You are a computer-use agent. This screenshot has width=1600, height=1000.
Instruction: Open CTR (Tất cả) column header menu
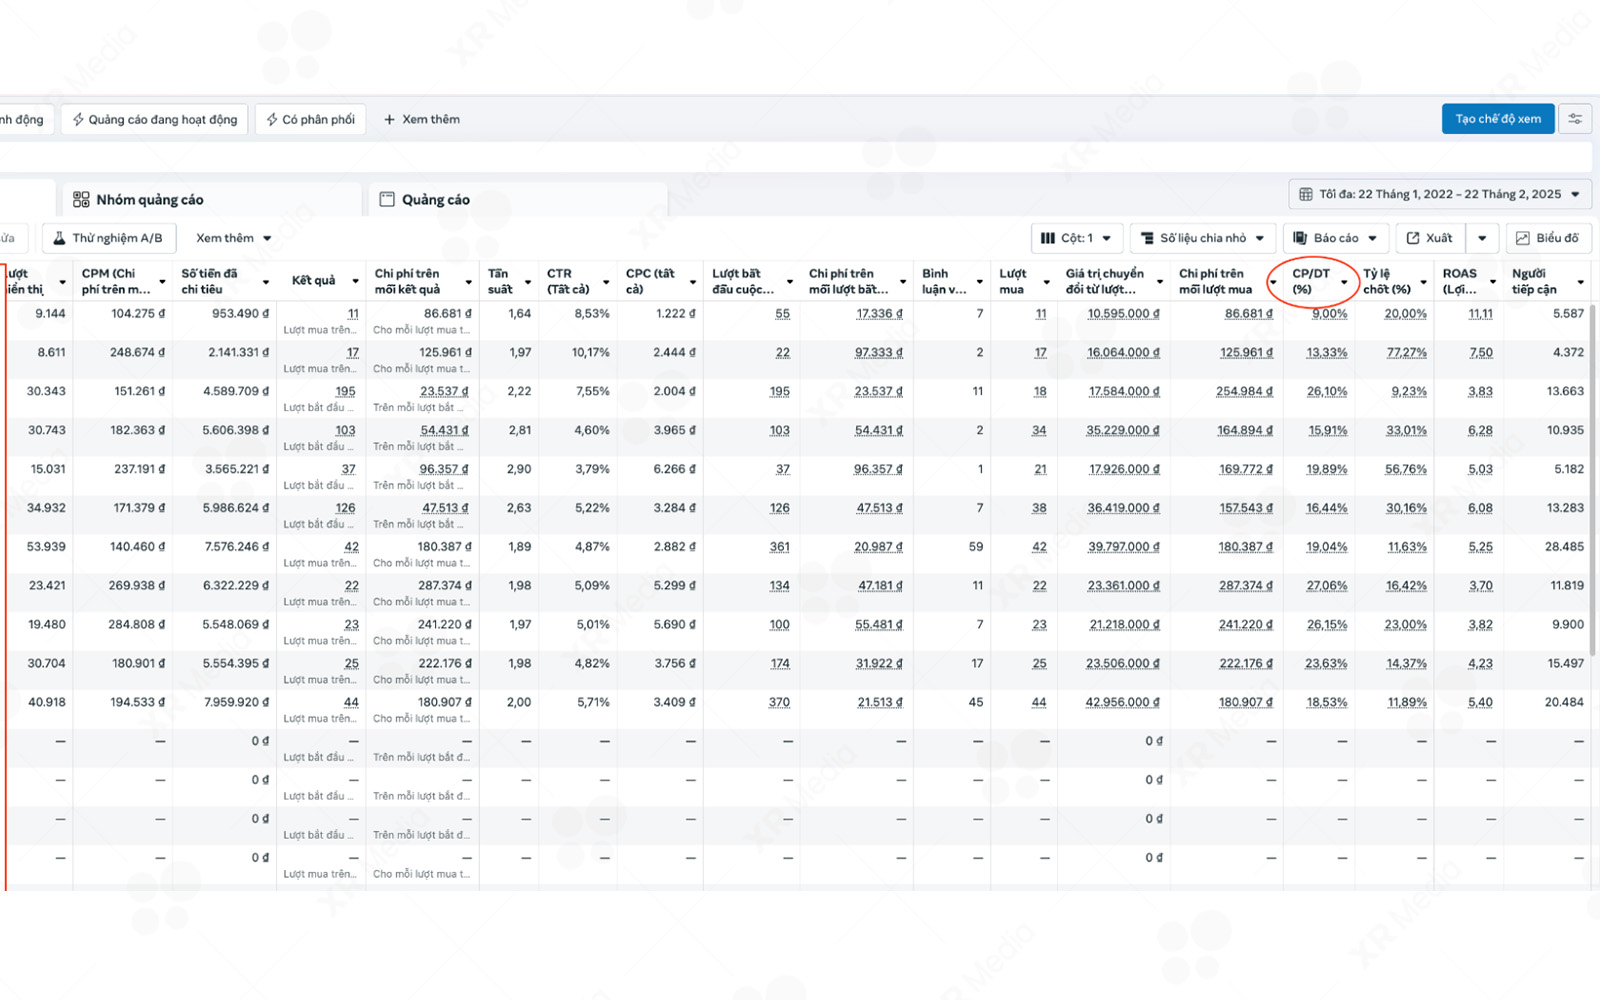606,282
